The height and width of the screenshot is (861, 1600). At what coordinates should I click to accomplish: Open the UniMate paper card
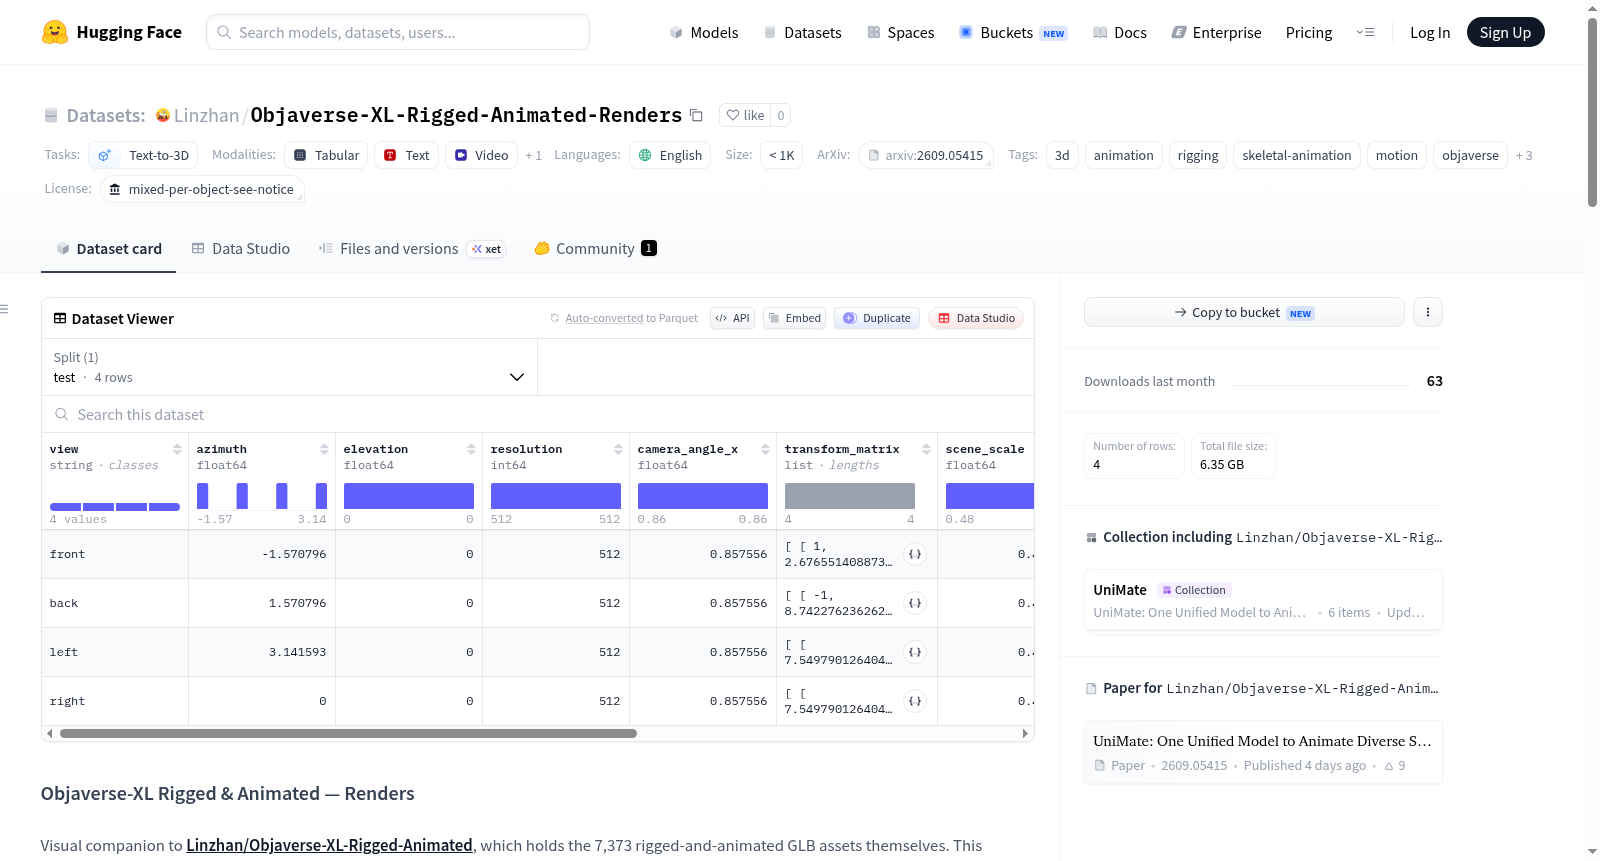[1263, 752]
